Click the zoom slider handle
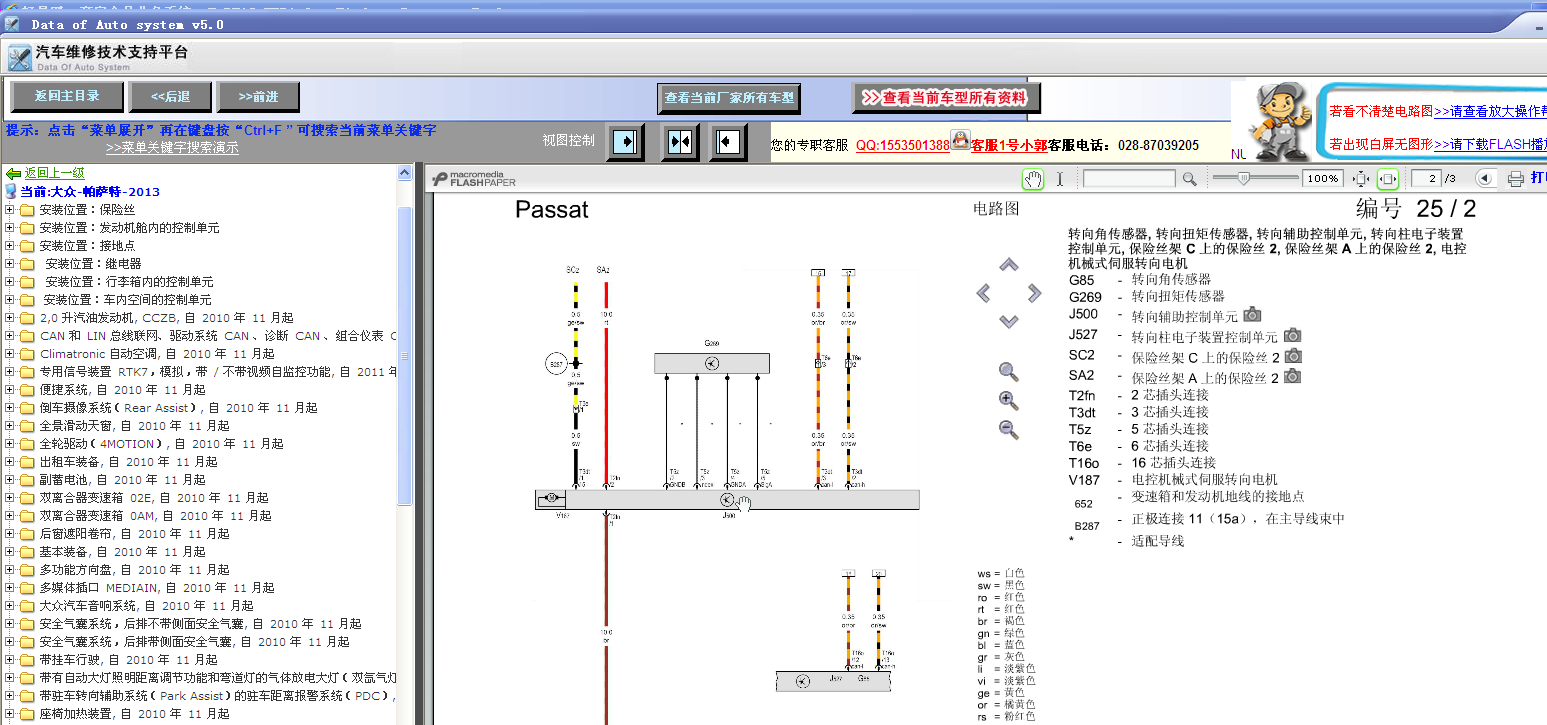1547x725 pixels. click(1243, 178)
